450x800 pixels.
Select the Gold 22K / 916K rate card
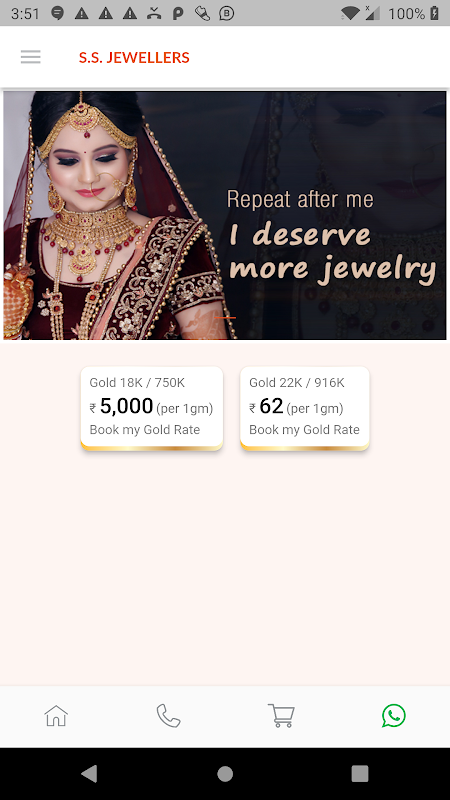click(x=305, y=408)
